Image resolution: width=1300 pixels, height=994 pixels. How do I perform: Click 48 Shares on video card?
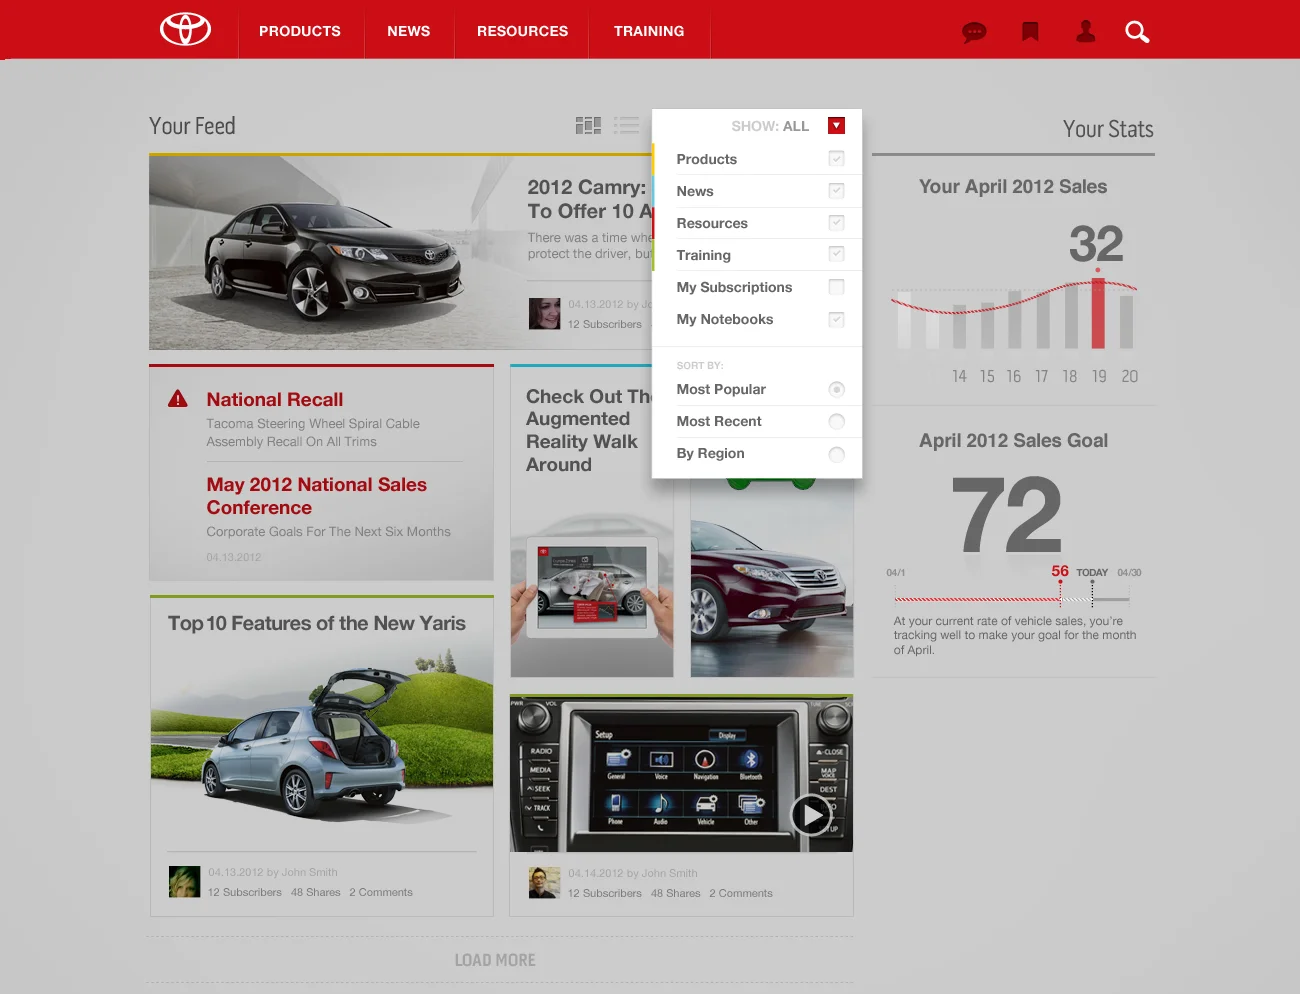pyautogui.click(x=676, y=893)
